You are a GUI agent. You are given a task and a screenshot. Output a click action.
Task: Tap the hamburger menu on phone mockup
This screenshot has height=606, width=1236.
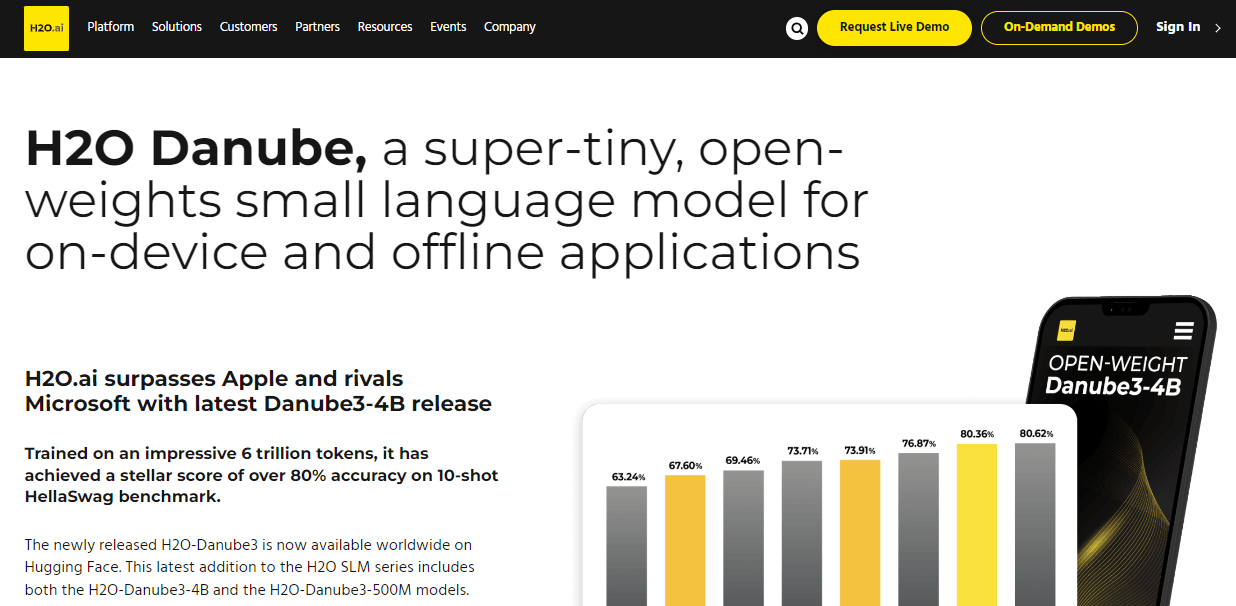coord(1184,331)
